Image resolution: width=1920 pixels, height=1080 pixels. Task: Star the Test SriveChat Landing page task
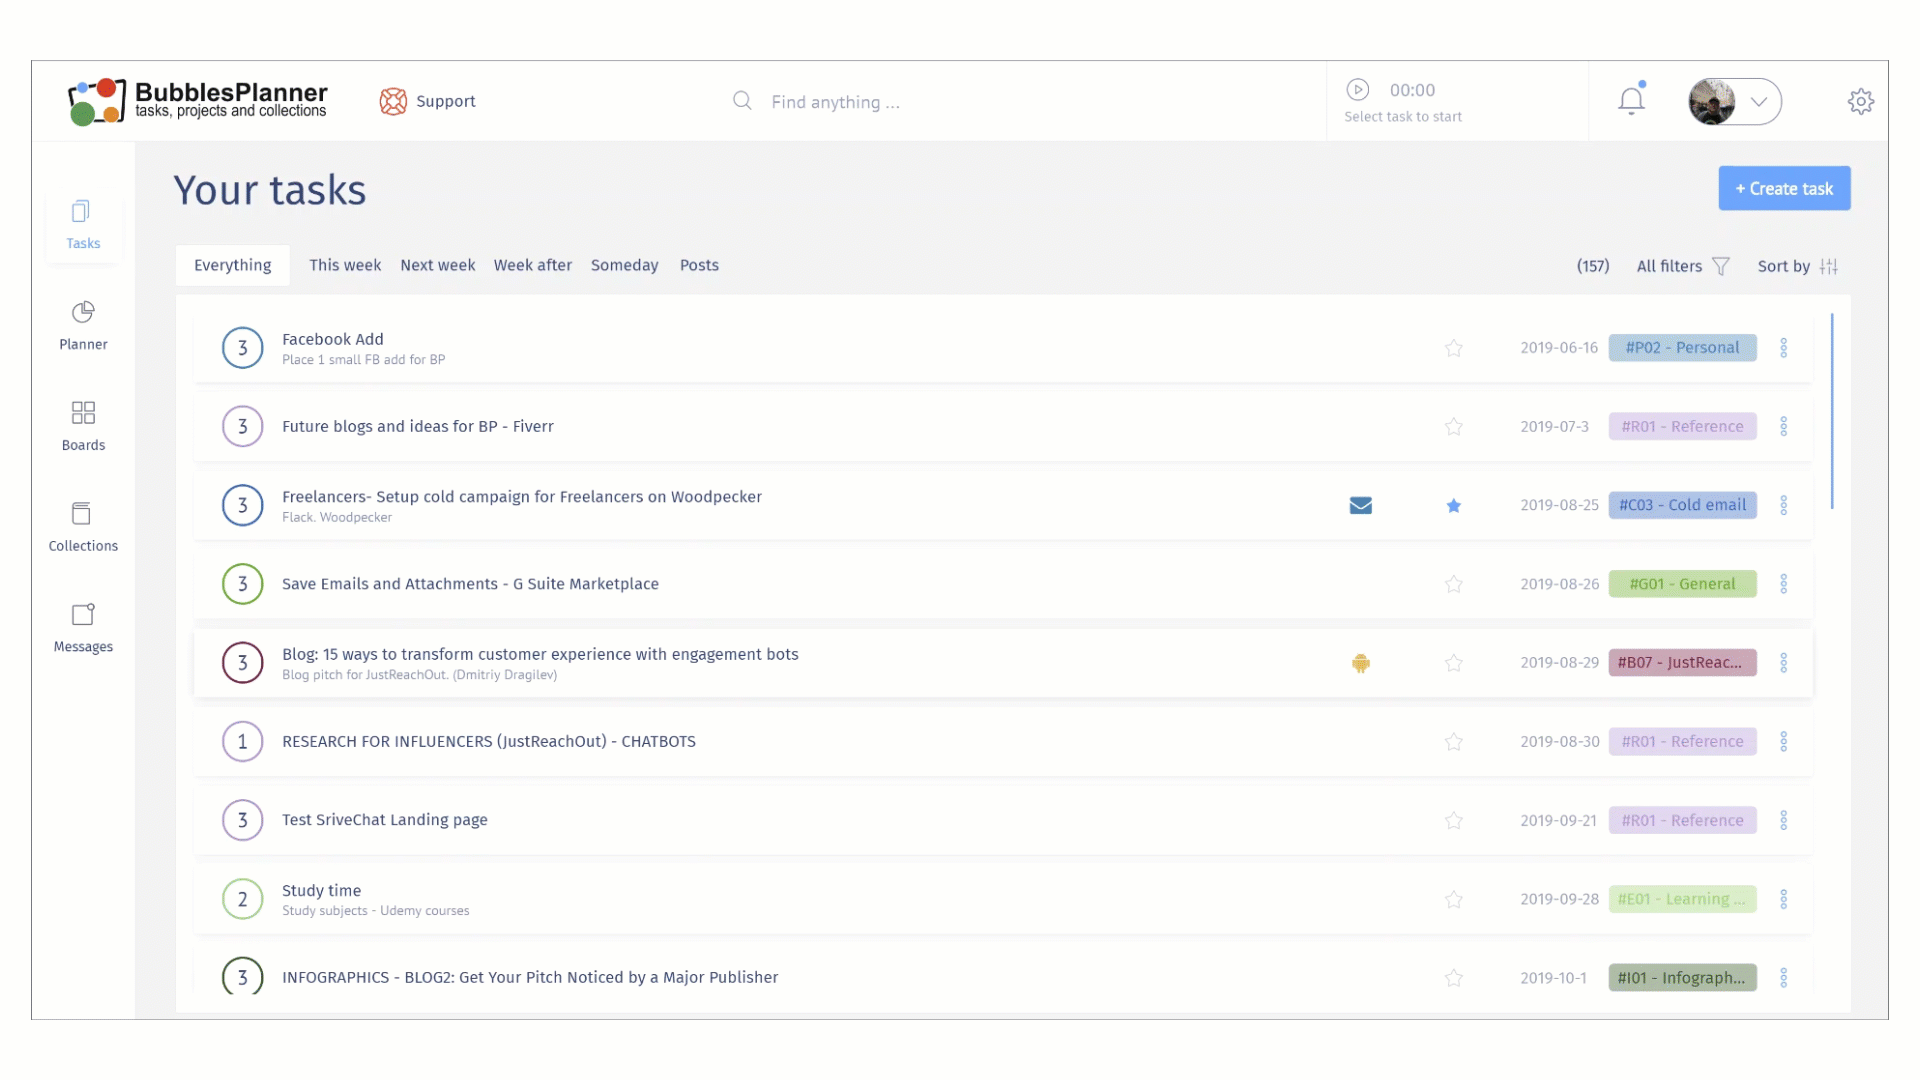(1453, 821)
